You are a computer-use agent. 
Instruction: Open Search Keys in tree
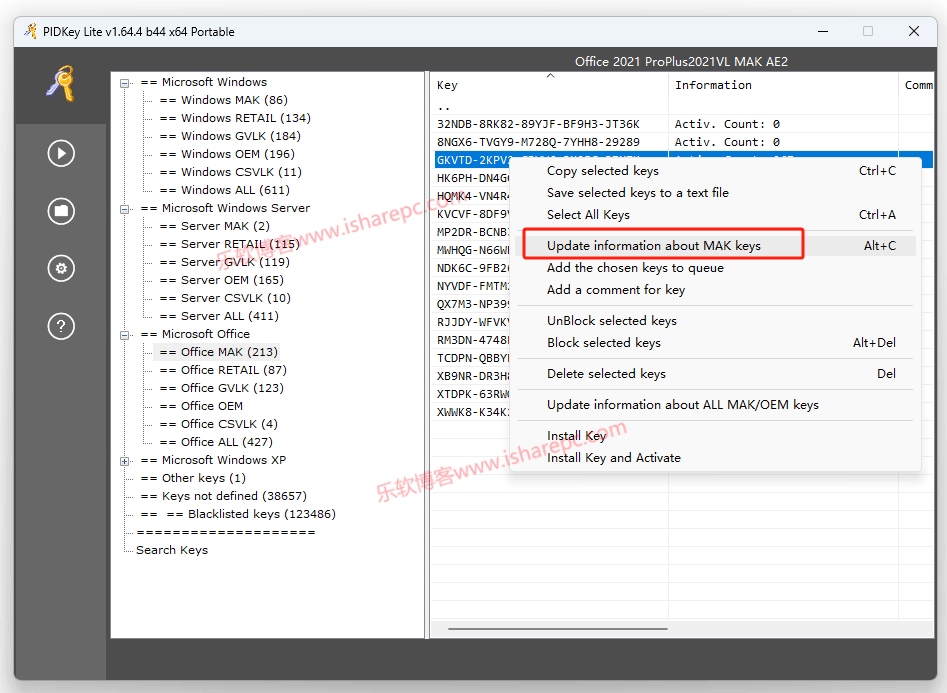tap(172, 550)
